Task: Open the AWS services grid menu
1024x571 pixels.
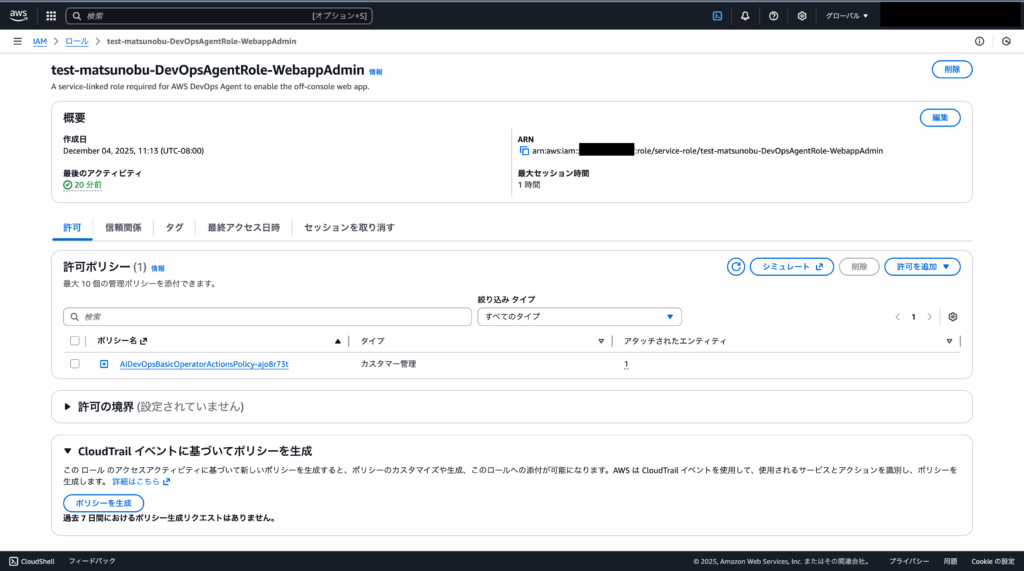Action: coord(51,16)
